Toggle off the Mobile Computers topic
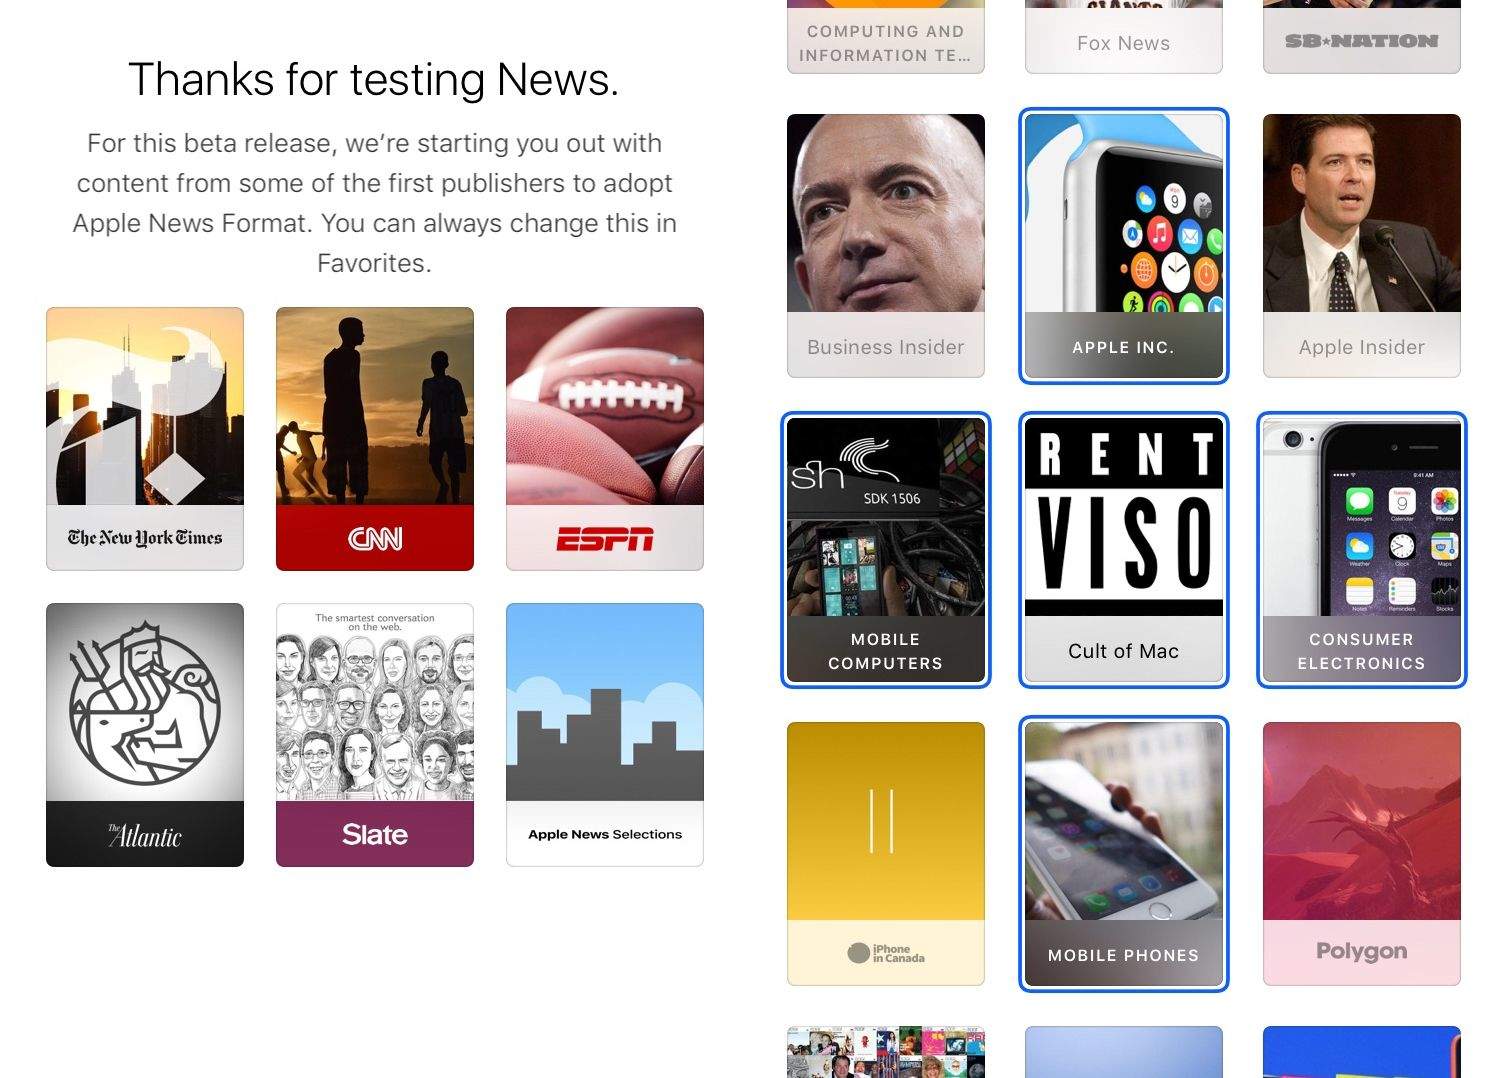1500x1078 pixels. [886, 550]
